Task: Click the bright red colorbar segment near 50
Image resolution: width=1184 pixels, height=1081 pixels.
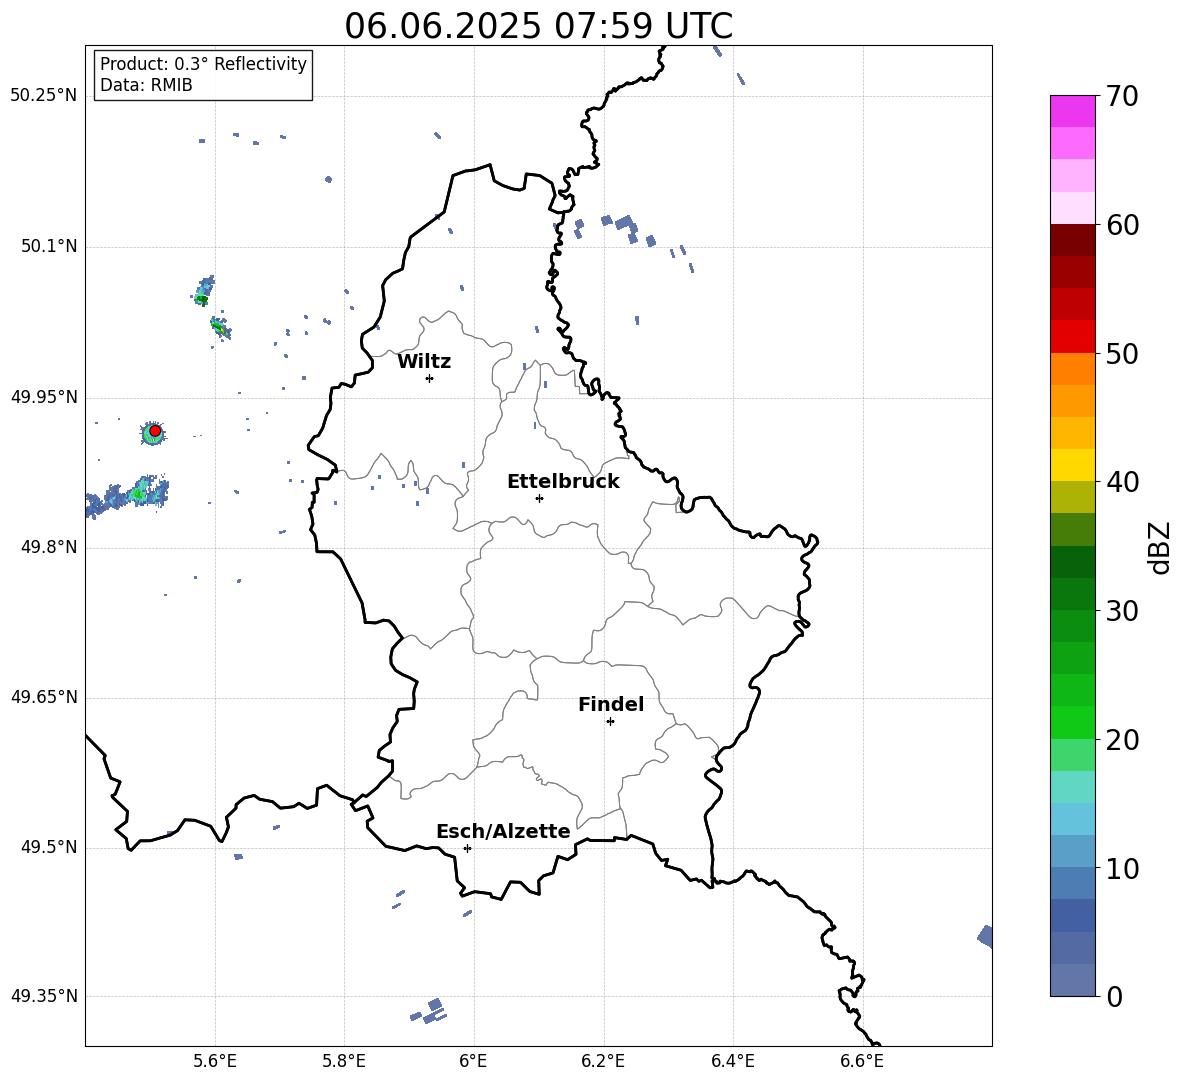Action: pyautogui.click(x=1072, y=337)
